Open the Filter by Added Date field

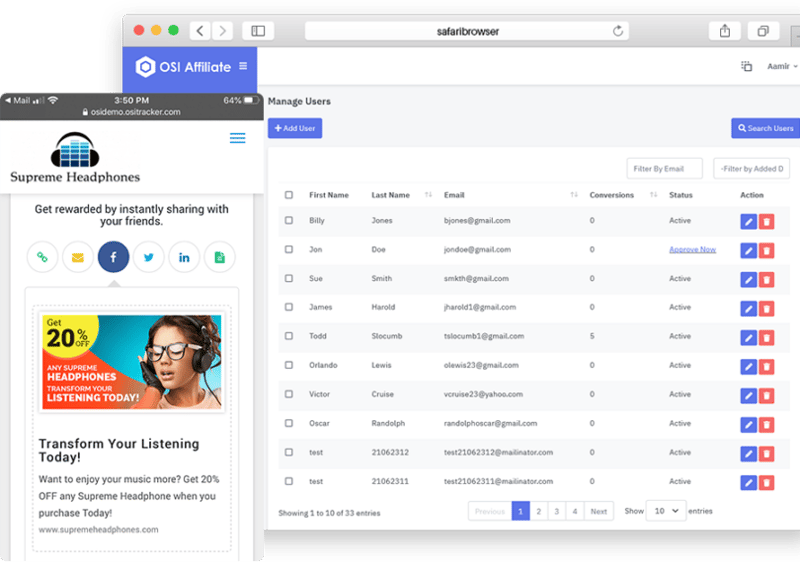click(x=752, y=169)
